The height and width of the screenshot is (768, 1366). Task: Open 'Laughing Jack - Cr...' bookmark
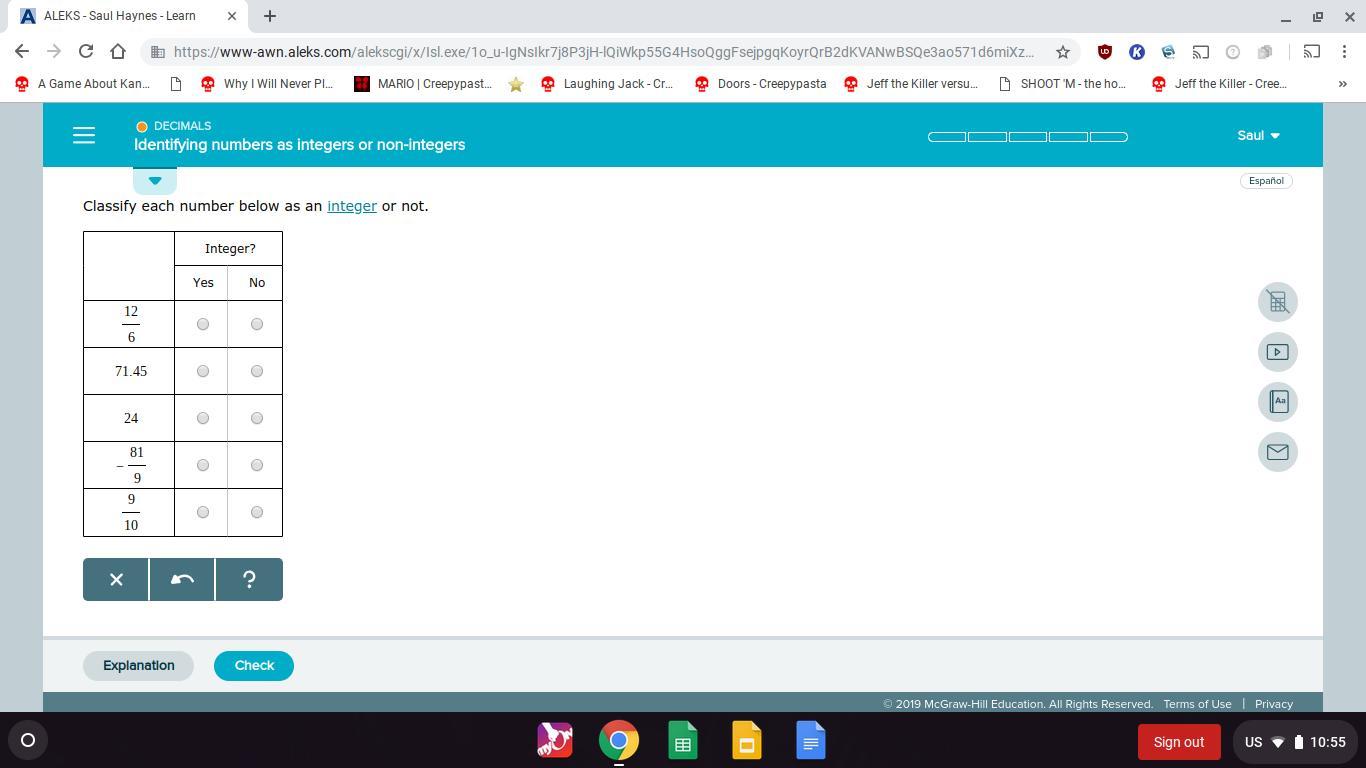607,84
